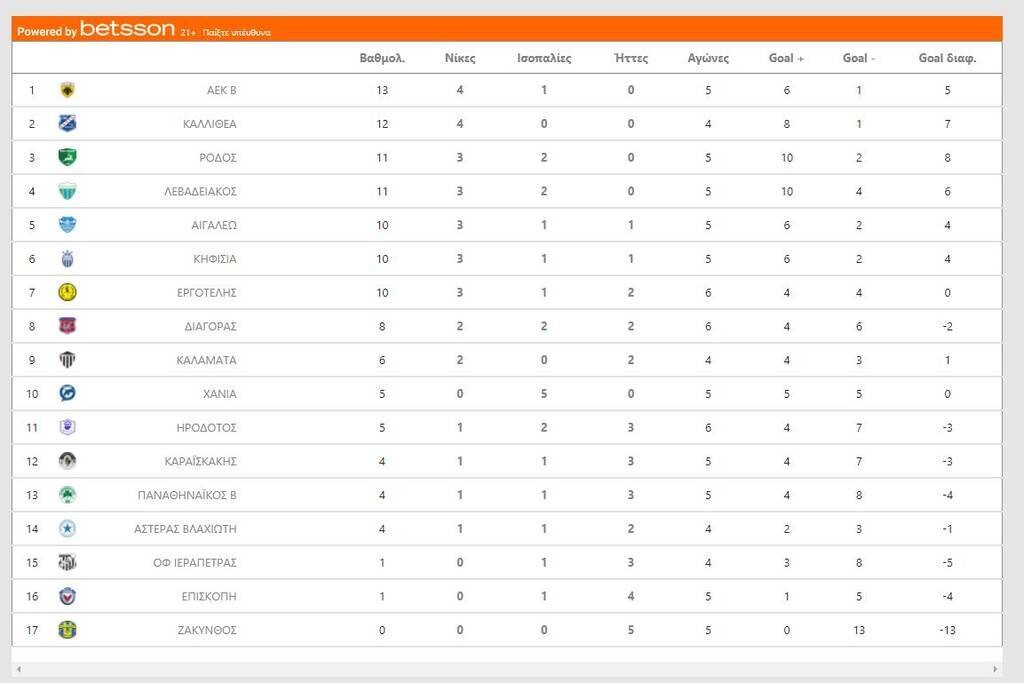The height and width of the screenshot is (683, 1024).
Task: Click the ΚΑΛΑΜΑΤΑ striped crest icon
Action: pyautogui.click(x=67, y=360)
